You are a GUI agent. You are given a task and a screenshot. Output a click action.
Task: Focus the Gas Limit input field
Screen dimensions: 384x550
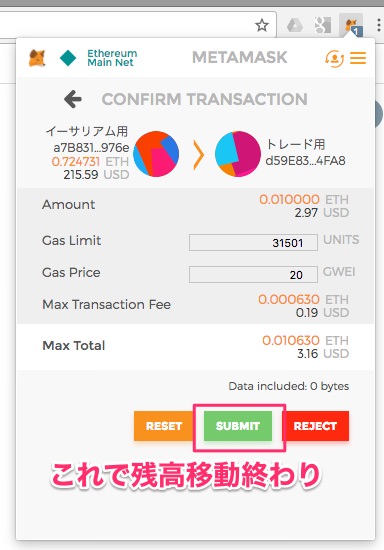(253, 242)
